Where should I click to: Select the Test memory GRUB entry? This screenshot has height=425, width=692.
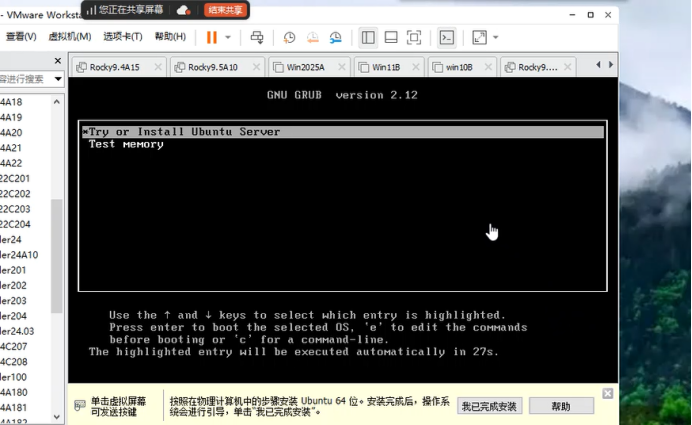coord(126,145)
